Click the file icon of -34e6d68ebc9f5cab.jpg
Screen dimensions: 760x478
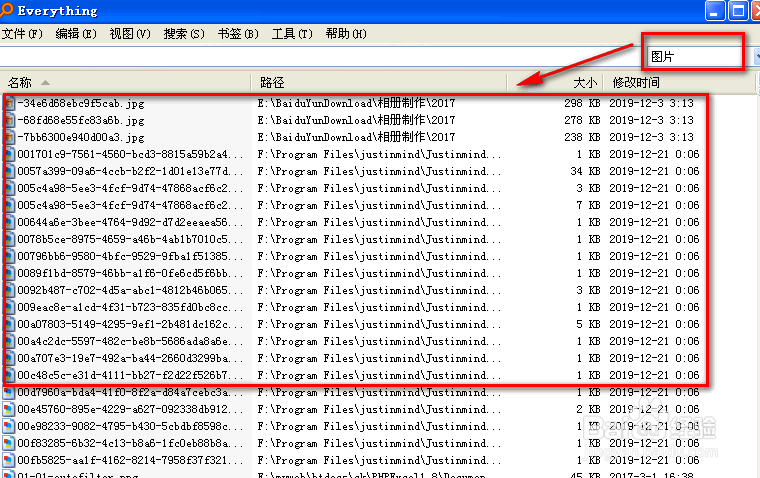(x=9, y=103)
